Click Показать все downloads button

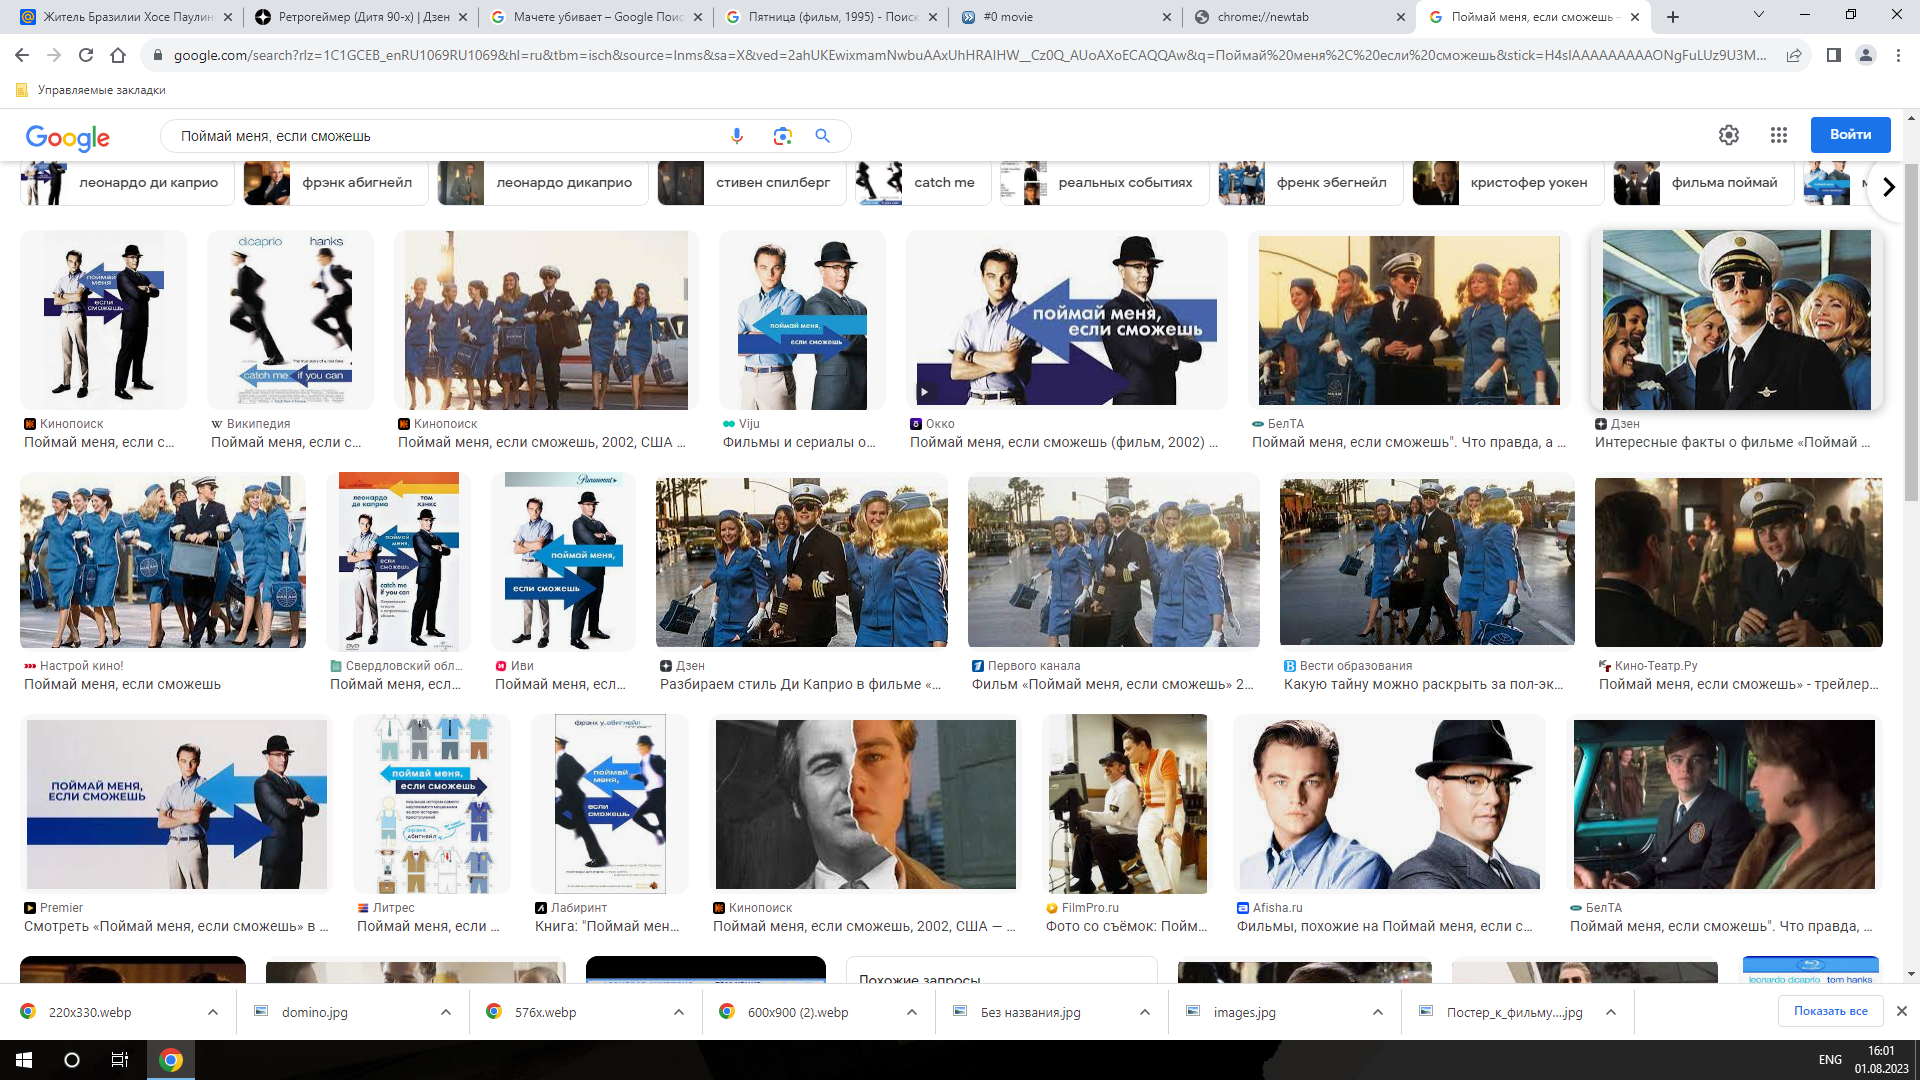(1830, 1011)
